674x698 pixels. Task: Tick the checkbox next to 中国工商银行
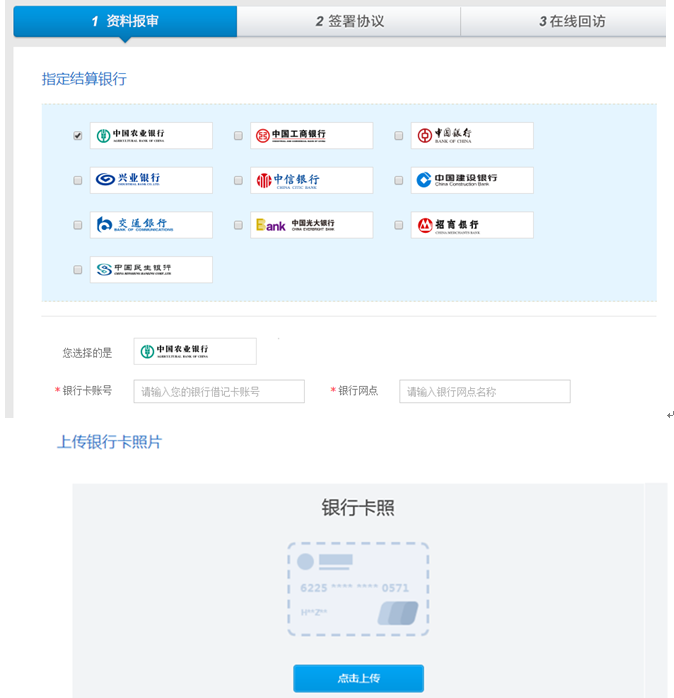tap(238, 136)
